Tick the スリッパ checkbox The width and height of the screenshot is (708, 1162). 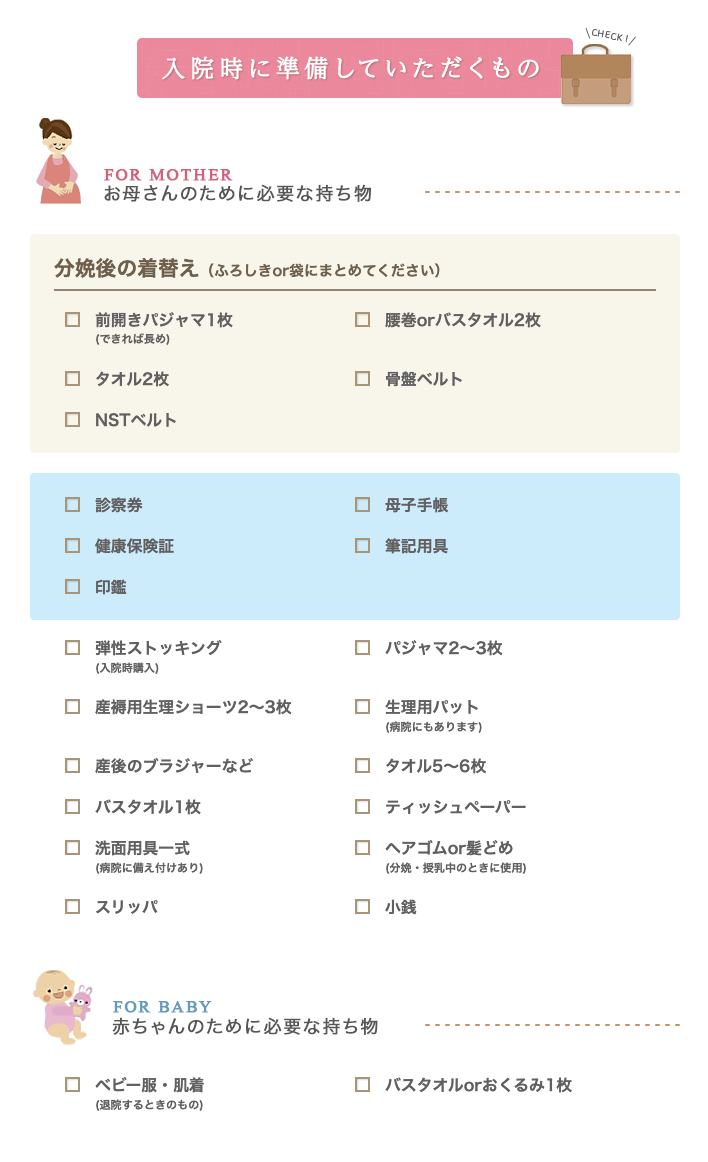tap(73, 906)
